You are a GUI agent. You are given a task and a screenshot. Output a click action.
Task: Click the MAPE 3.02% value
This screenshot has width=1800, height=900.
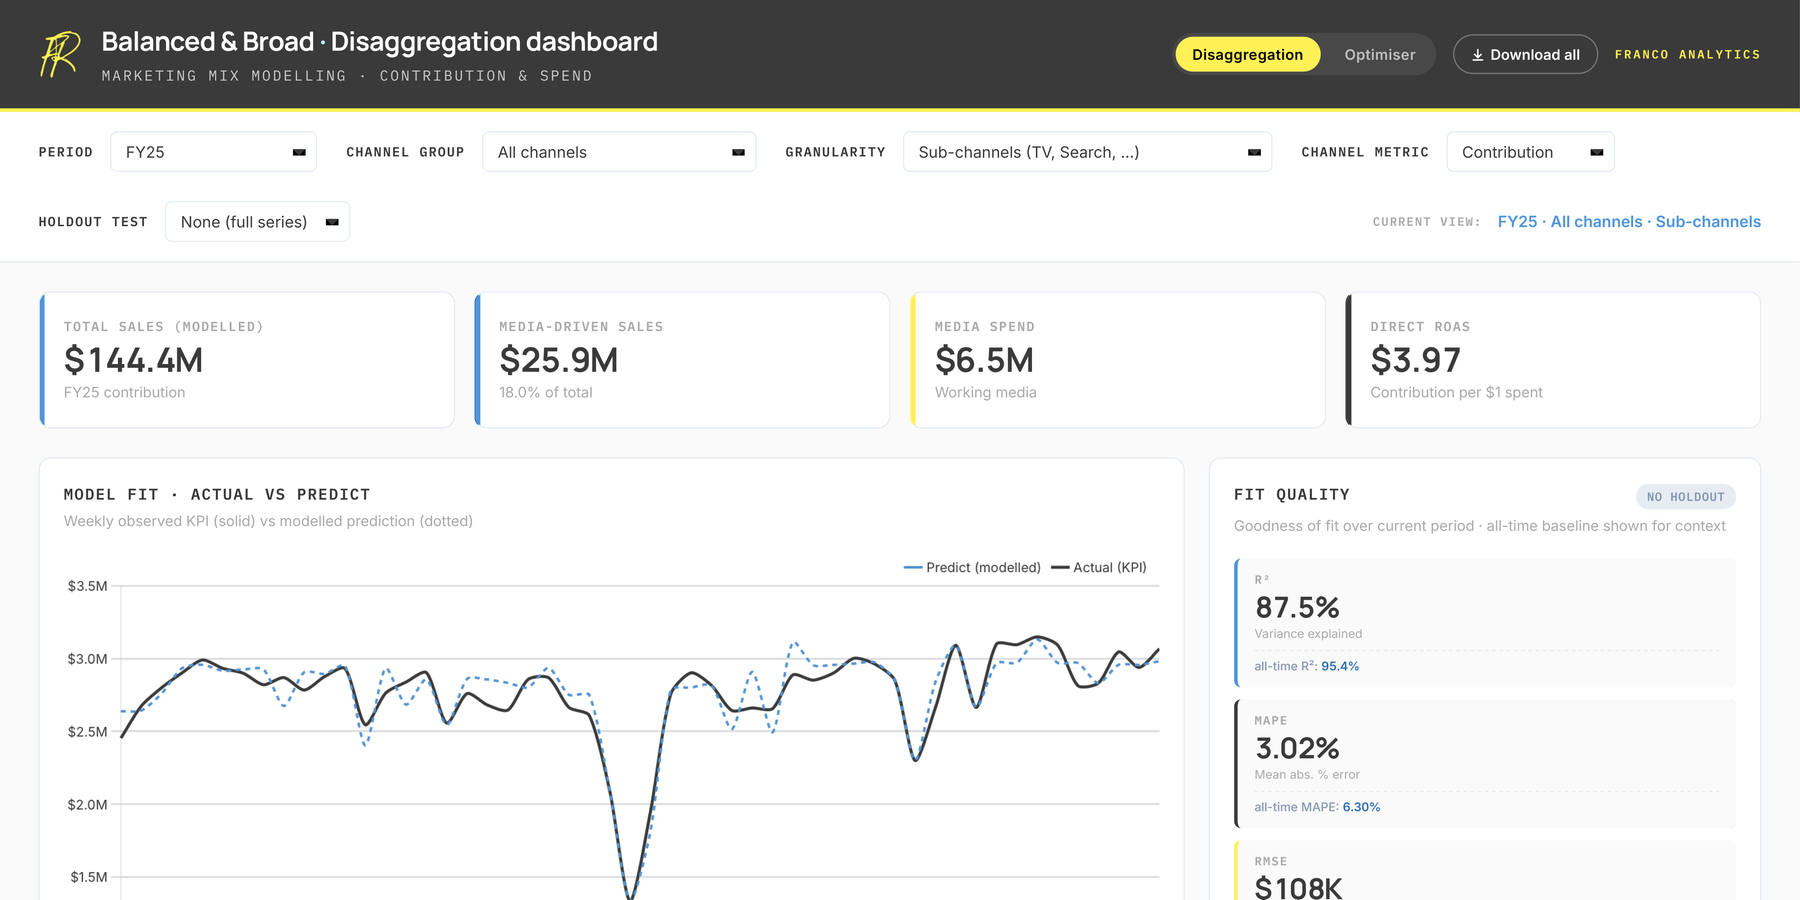(x=1297, y=748)
